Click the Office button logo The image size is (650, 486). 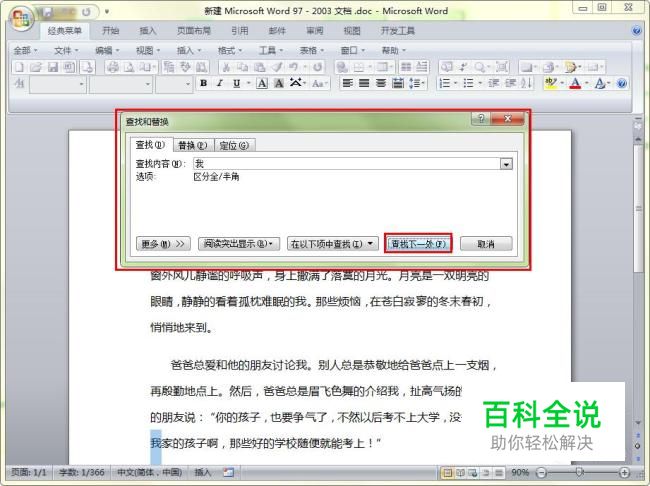point(21,18)
